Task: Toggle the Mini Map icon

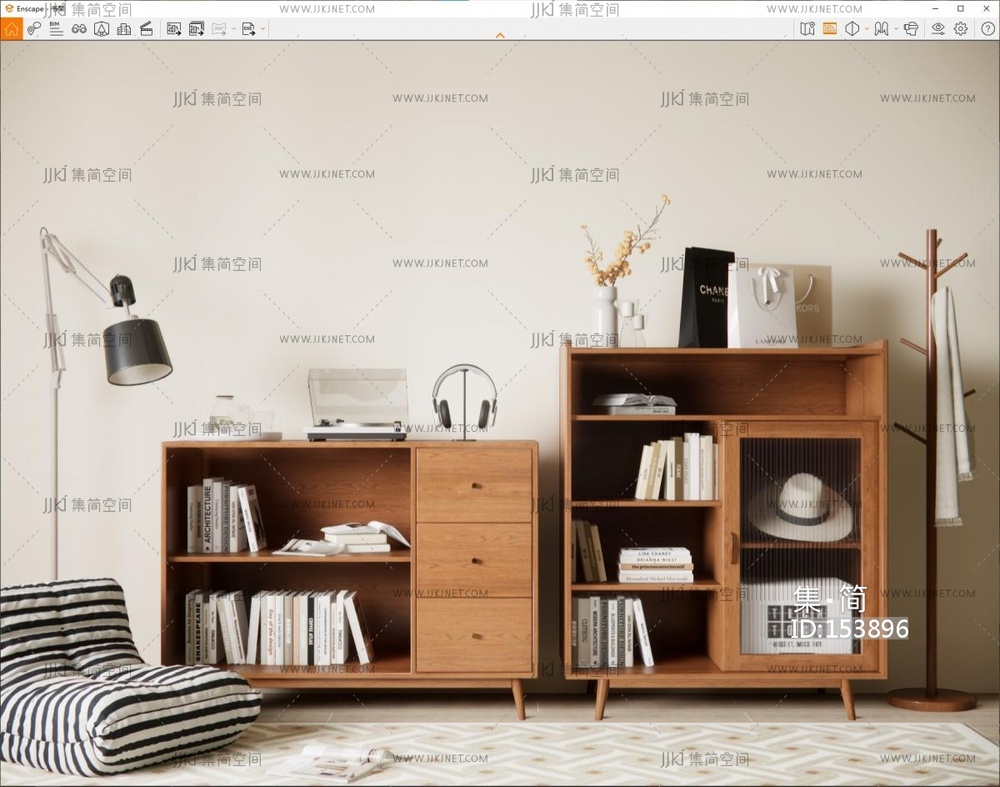Action: coord(808,29)
